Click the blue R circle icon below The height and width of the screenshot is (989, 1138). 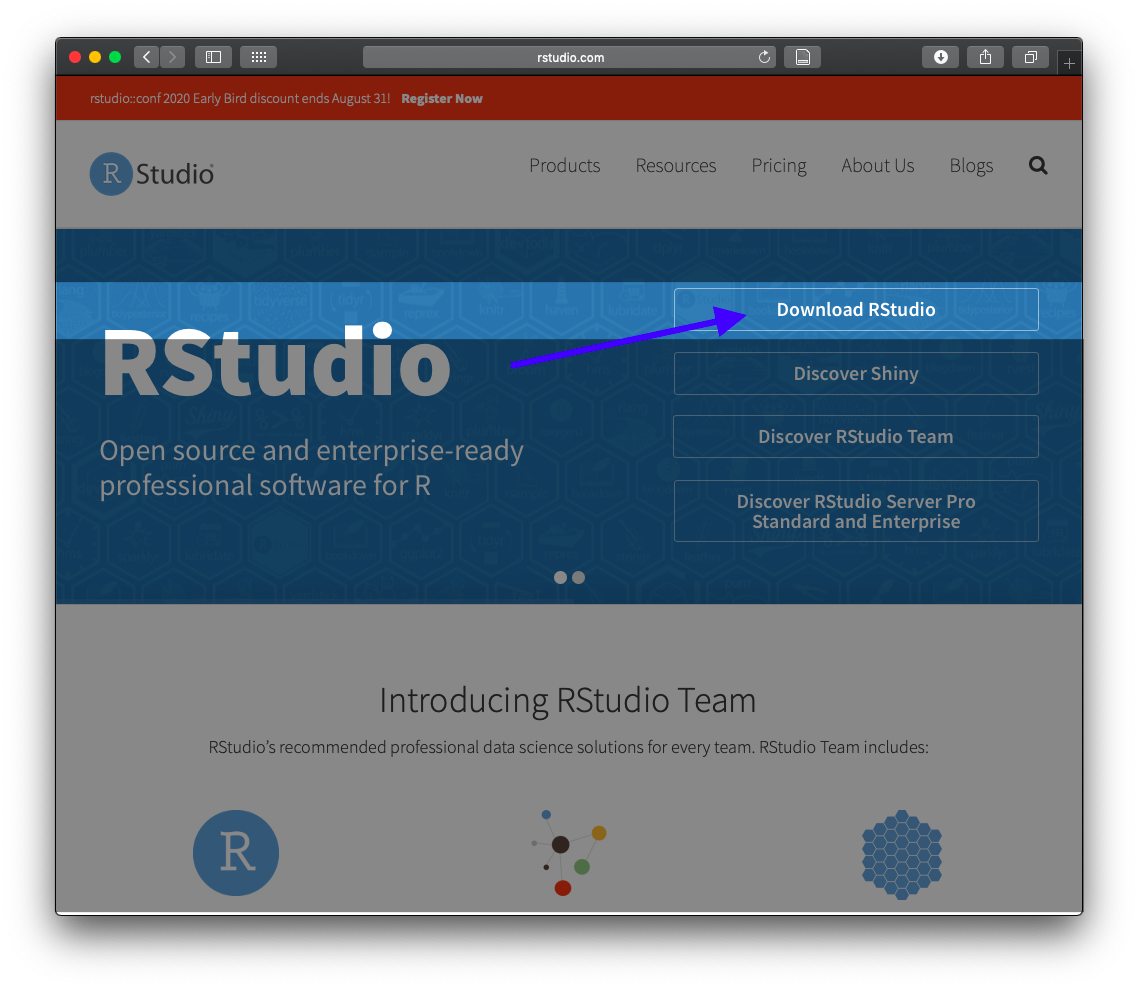tap(236, 853)
